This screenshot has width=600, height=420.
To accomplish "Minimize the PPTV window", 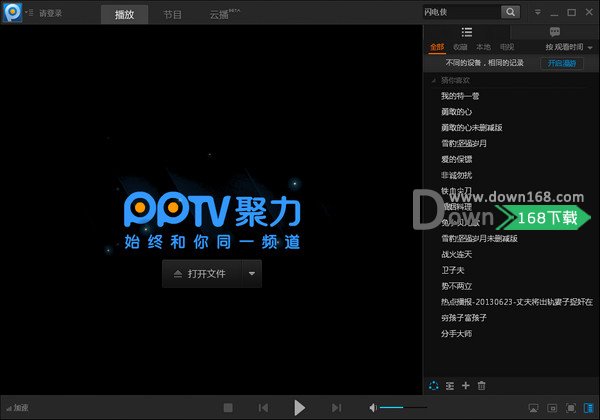I will pos(554,13).
